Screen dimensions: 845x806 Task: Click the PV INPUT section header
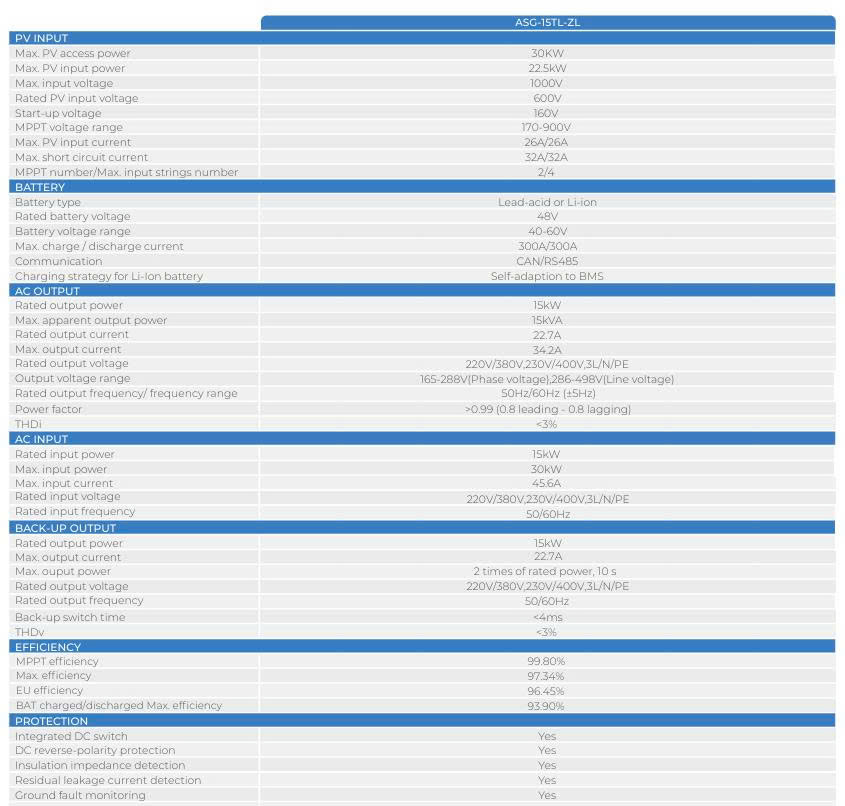click(x=42, y=38)
